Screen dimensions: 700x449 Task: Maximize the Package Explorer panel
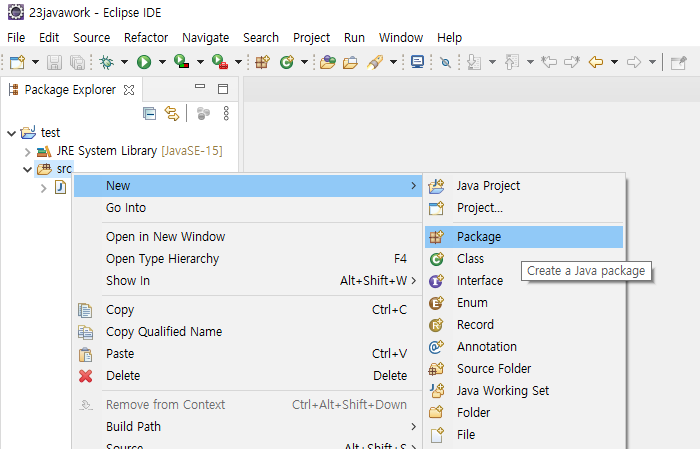(x=223, y=89)
